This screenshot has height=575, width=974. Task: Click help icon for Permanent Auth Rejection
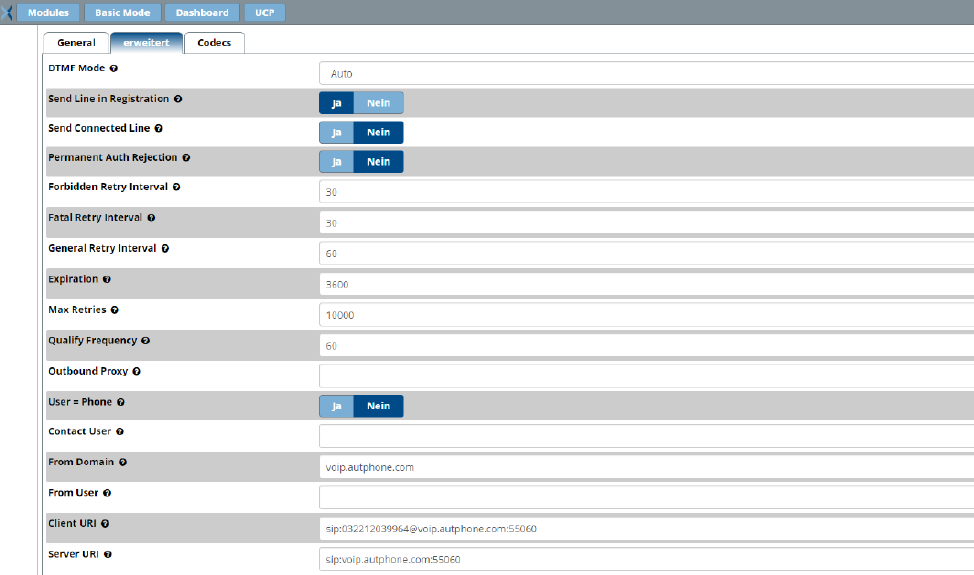[x=186, y=158]
